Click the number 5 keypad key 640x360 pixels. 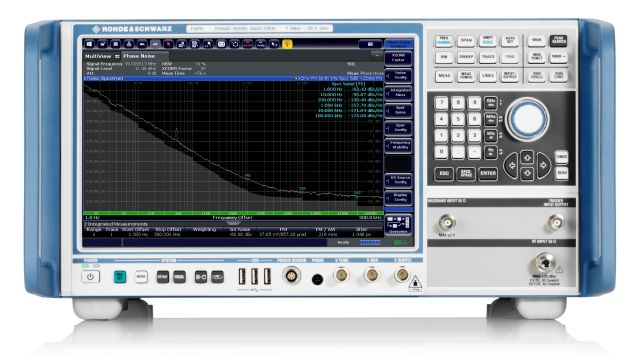tap(458, 120)
